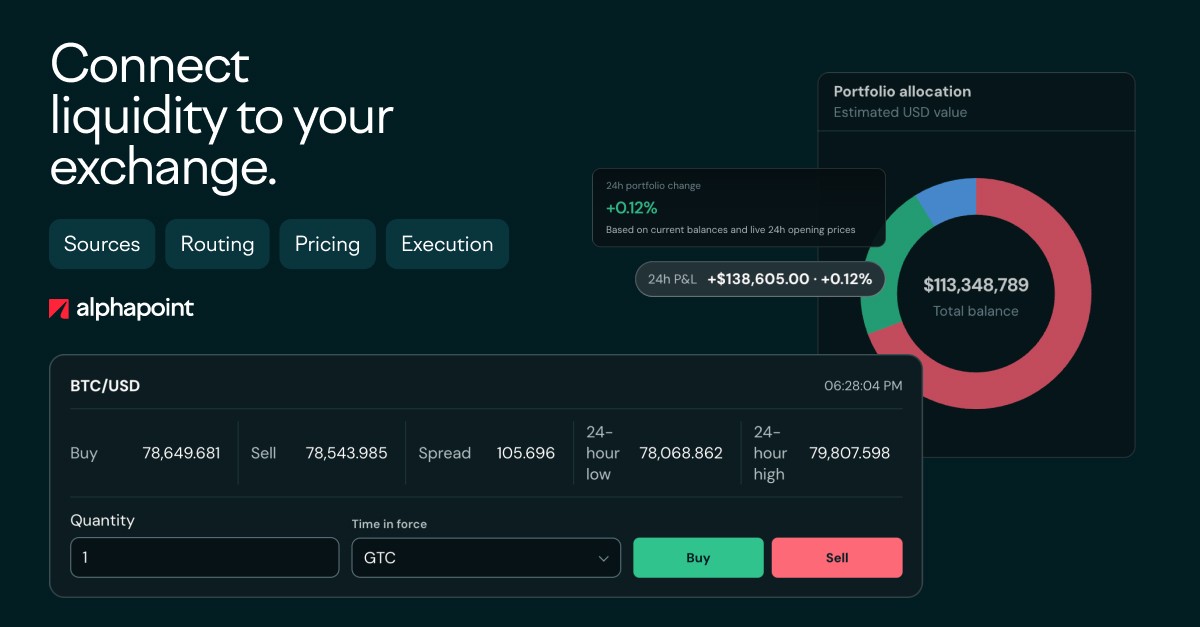Click the alphapoint wordmark text
1200x627 pixels.
pyautogui.click(x=135, y=309)
